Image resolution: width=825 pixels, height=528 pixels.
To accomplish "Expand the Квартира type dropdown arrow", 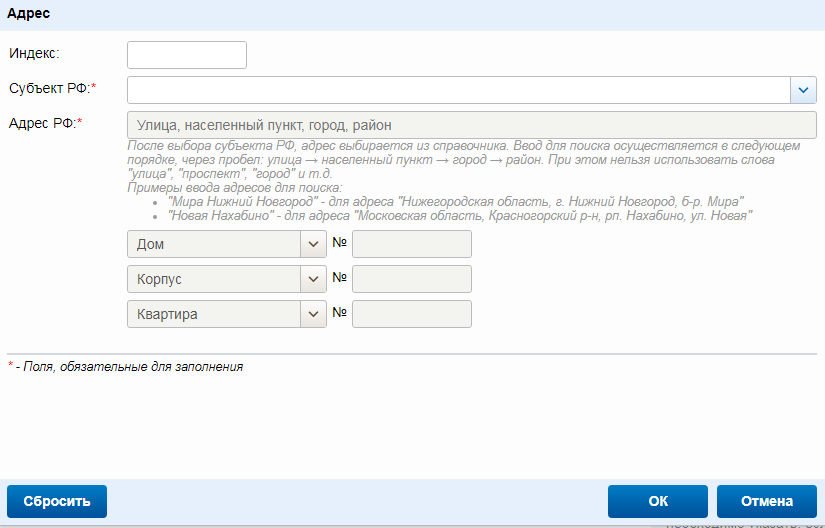I will coord(313,314).
